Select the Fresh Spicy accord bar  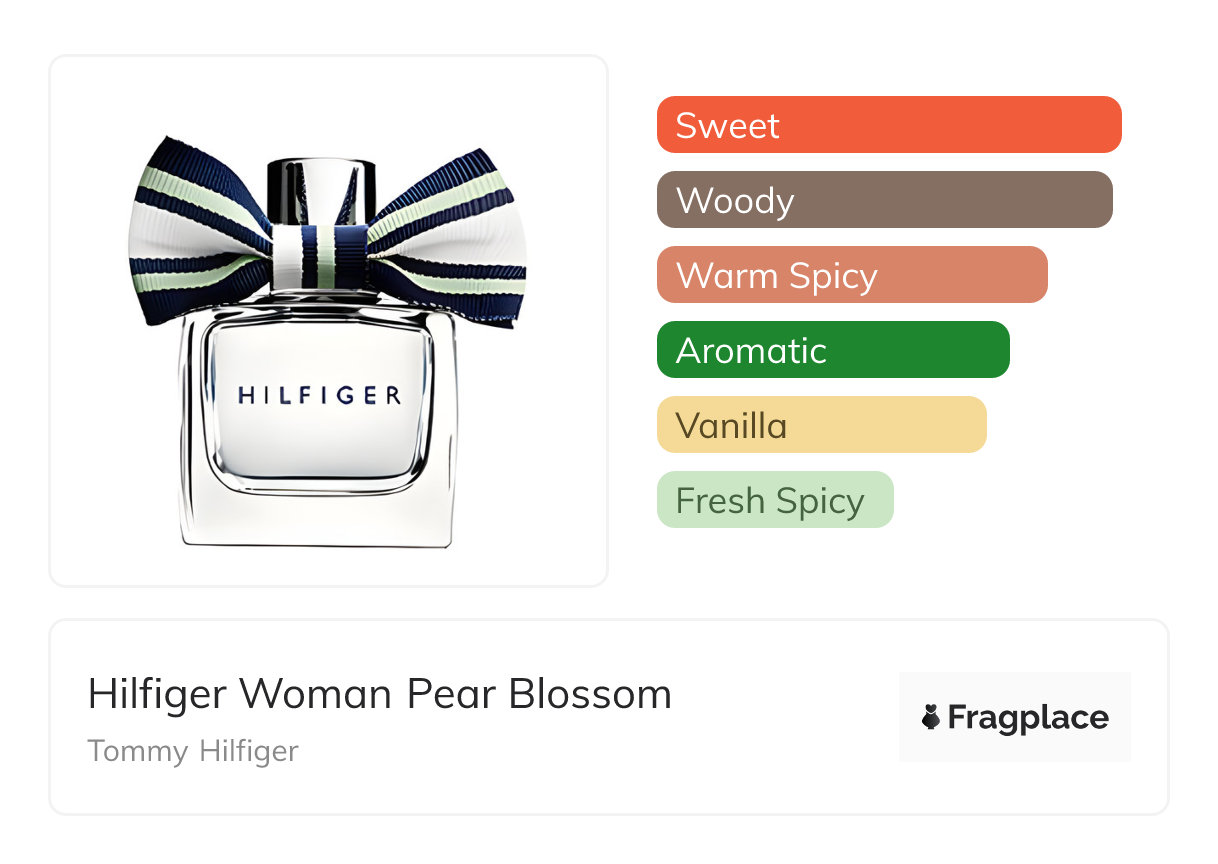pos(775,500)
